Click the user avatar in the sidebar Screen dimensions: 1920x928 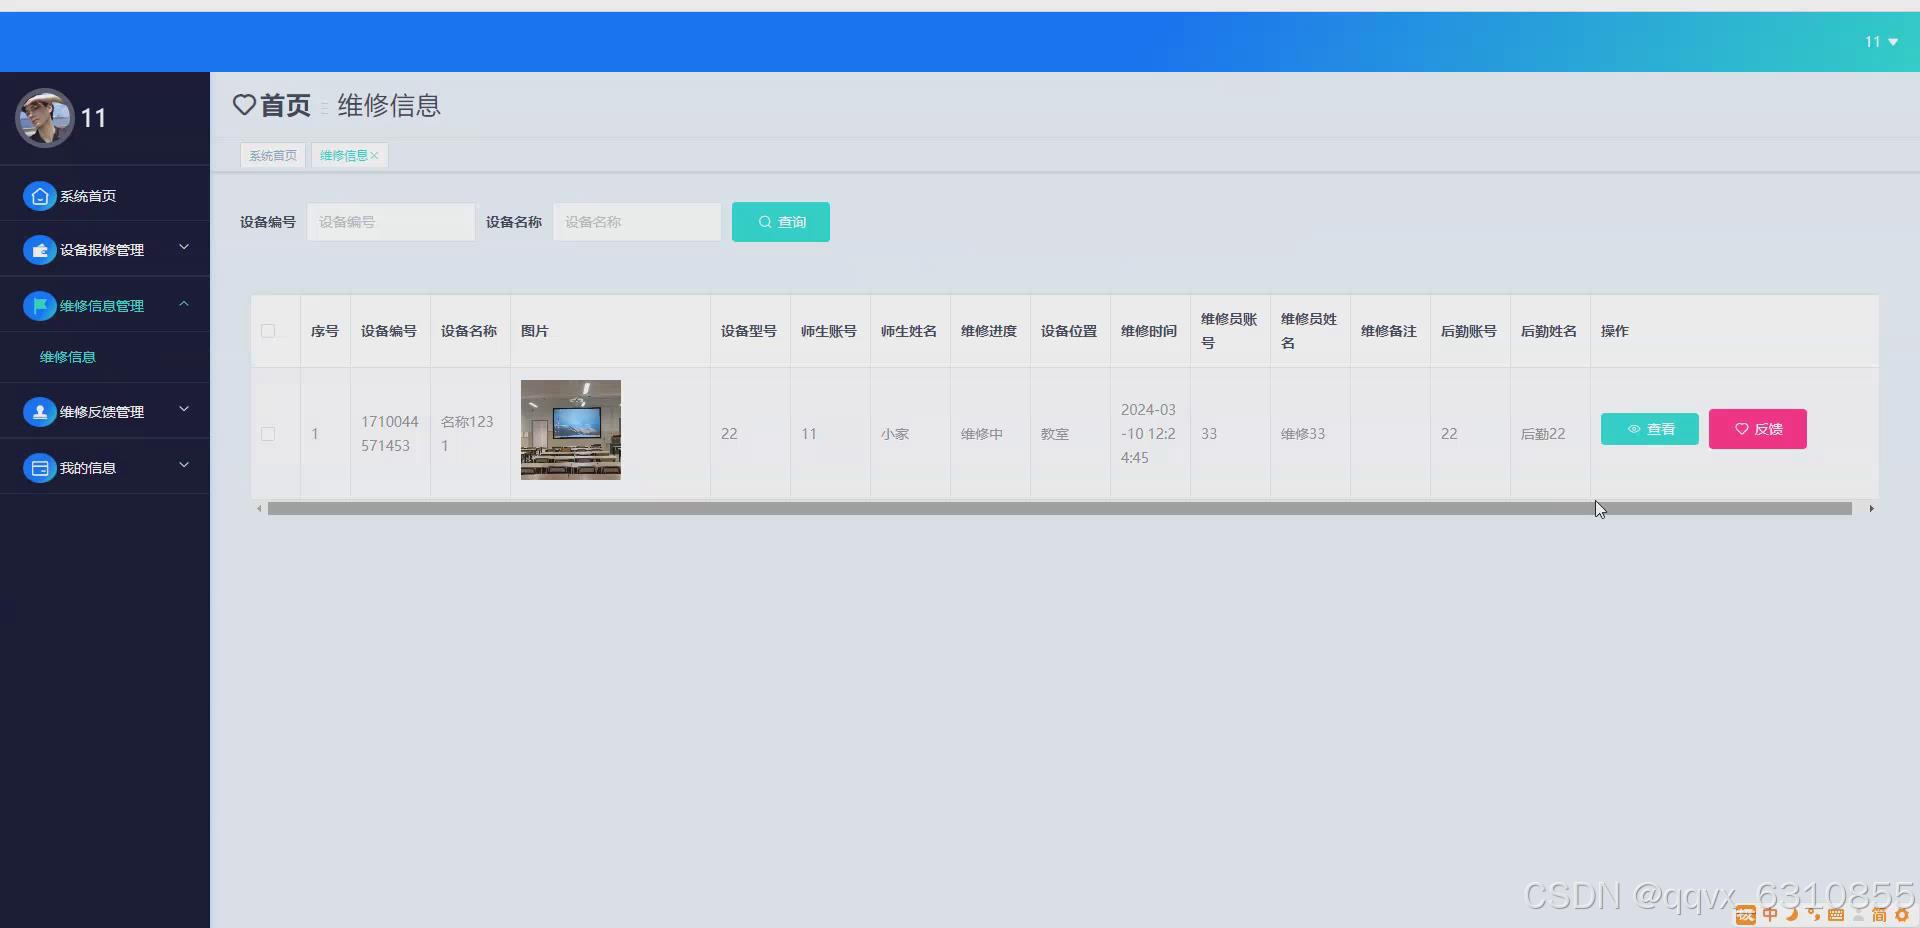(44, 118)
